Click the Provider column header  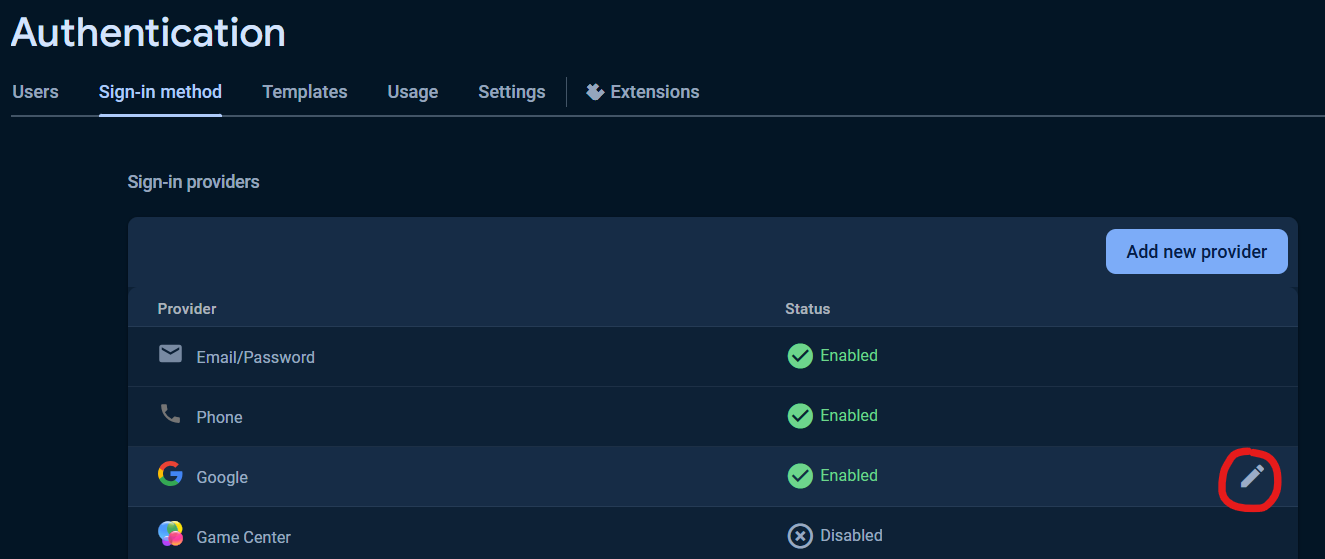click(x=187, y=309)
